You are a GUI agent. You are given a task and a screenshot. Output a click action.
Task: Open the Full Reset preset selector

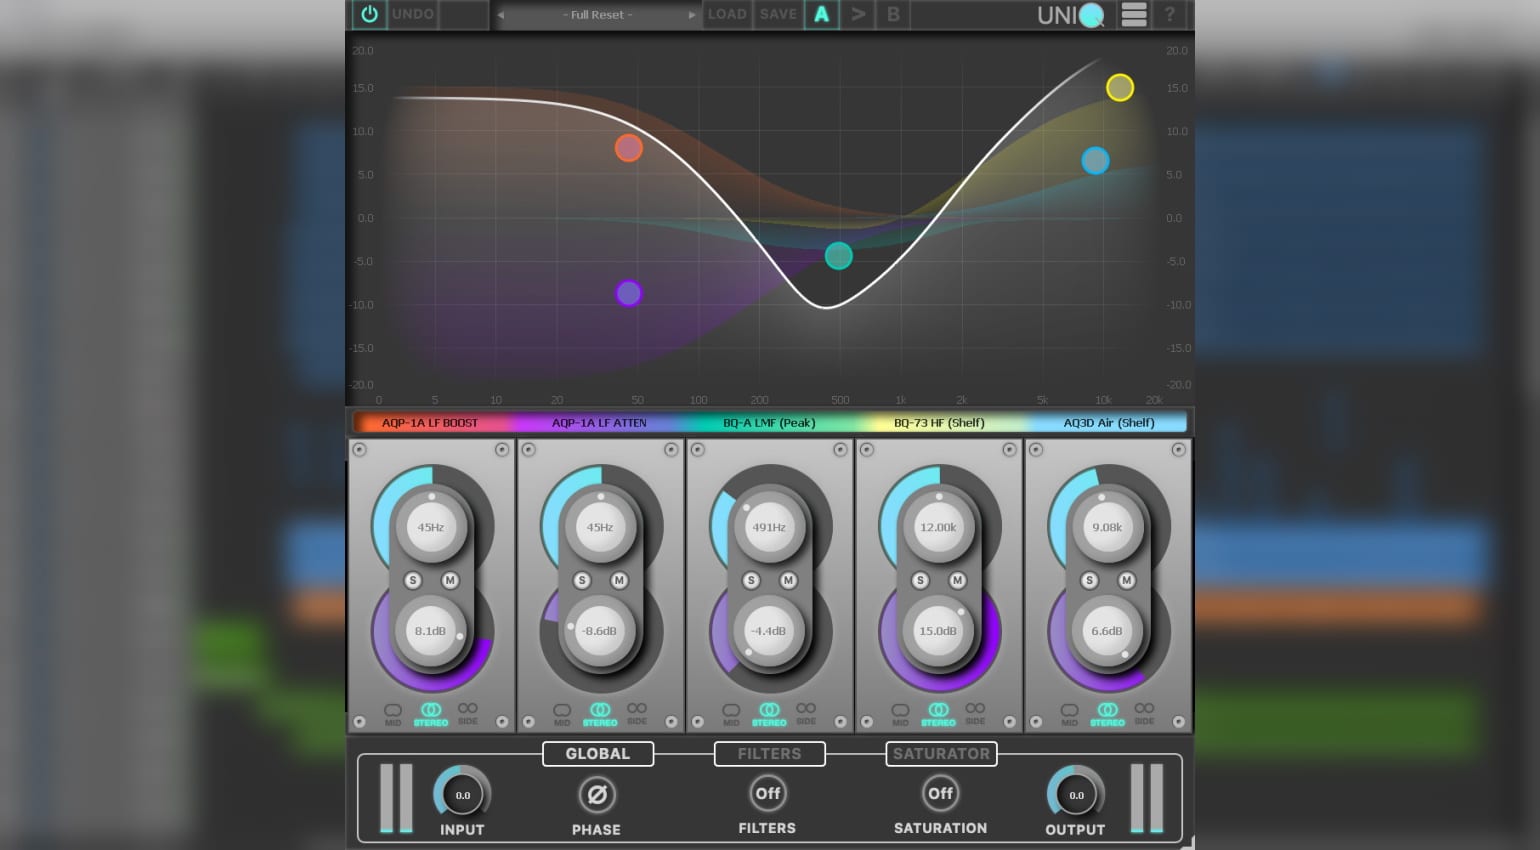point(597,14)
